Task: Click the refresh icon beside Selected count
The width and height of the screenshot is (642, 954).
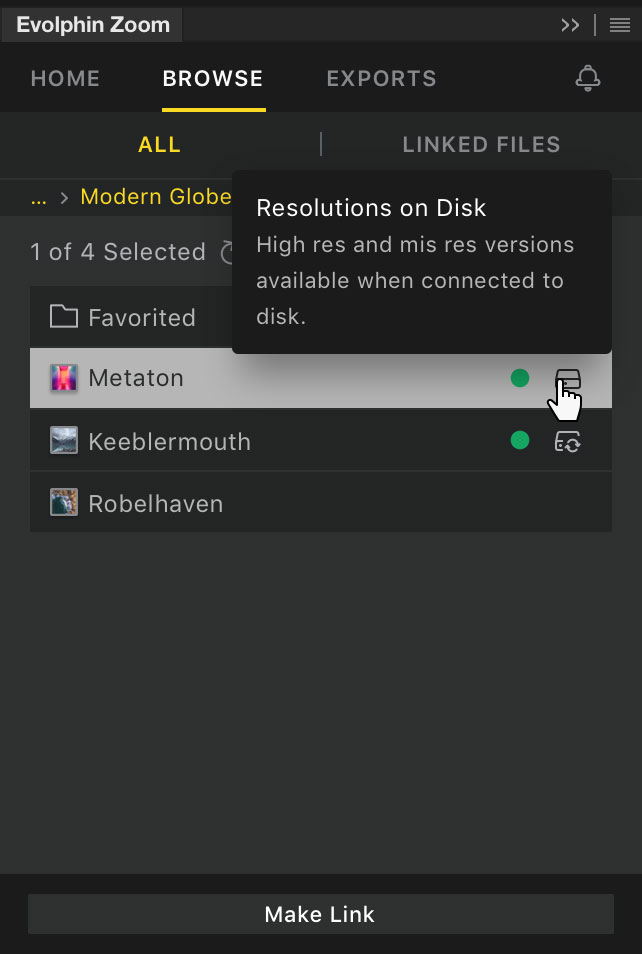Action: [227, 252]
